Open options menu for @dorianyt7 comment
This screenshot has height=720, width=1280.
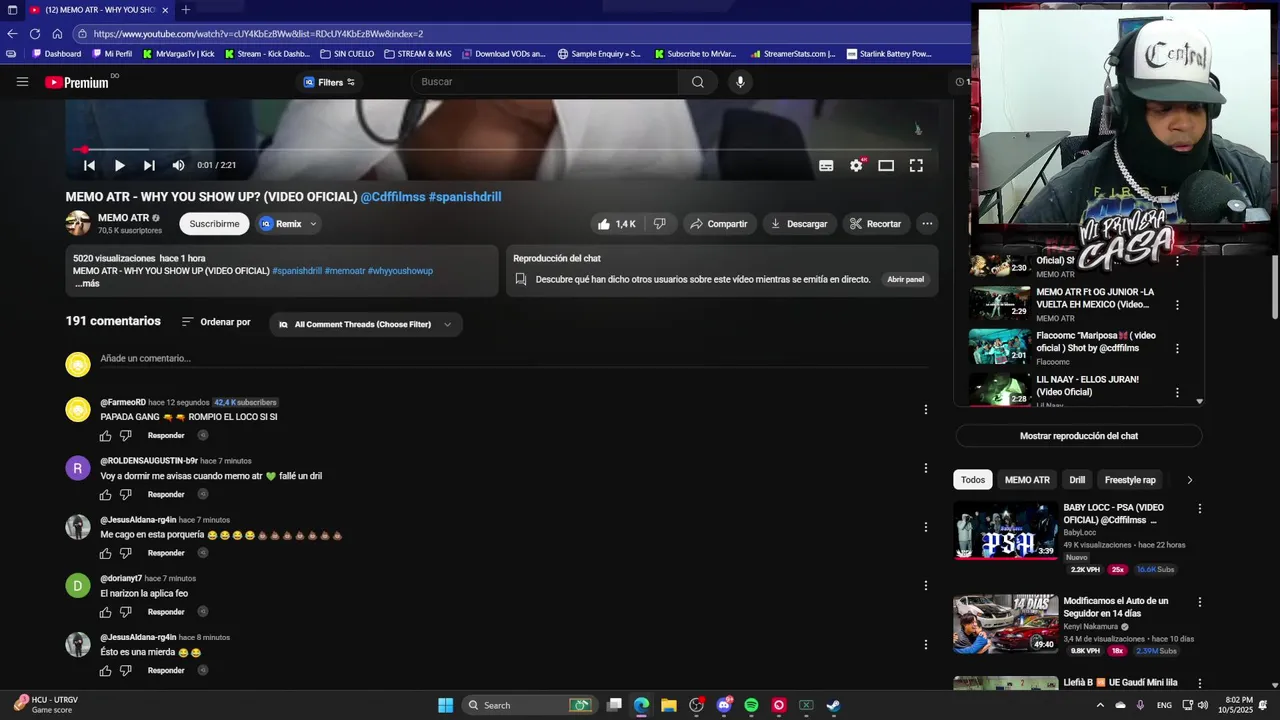pos(926,586)
